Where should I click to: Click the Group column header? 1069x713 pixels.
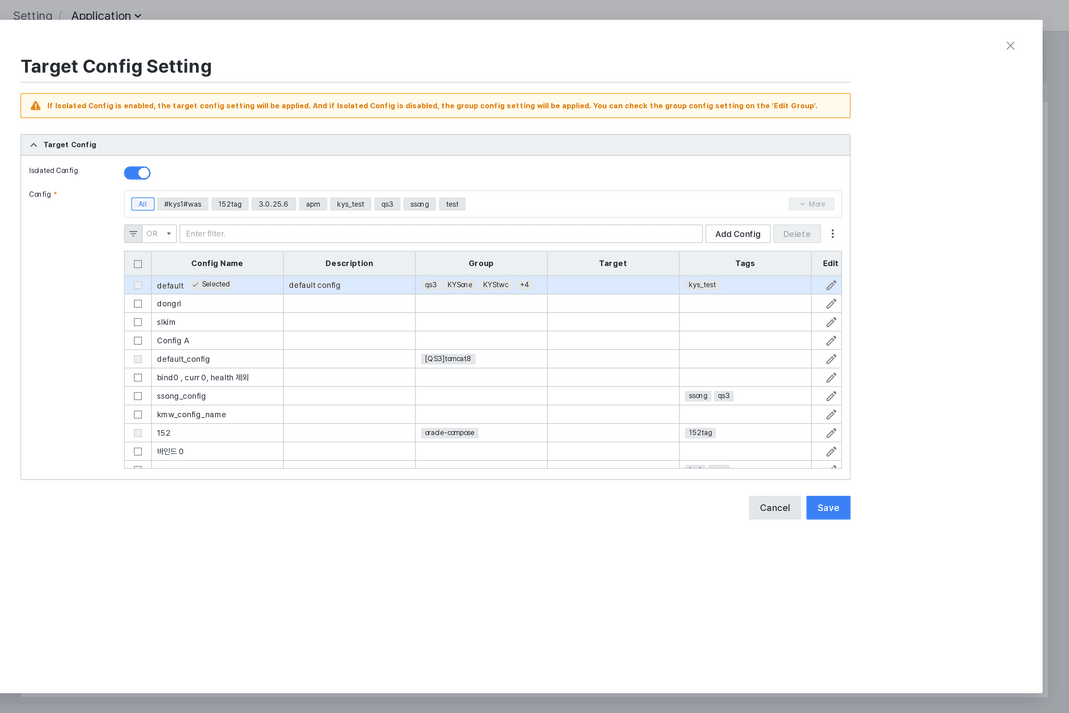click(481, 263)
